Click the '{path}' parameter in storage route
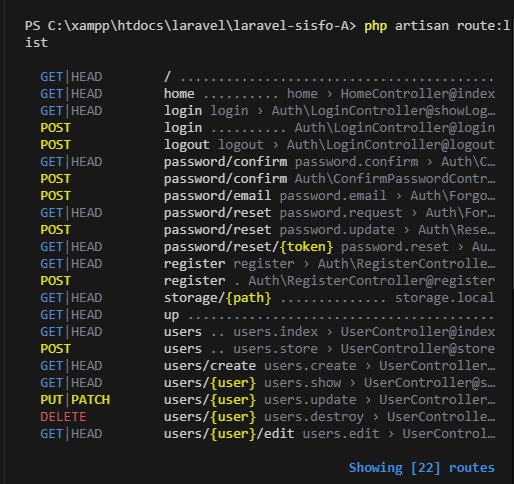The height and width of the screenshot is (484, 514). pyautogui.click(x=248, y=298)
